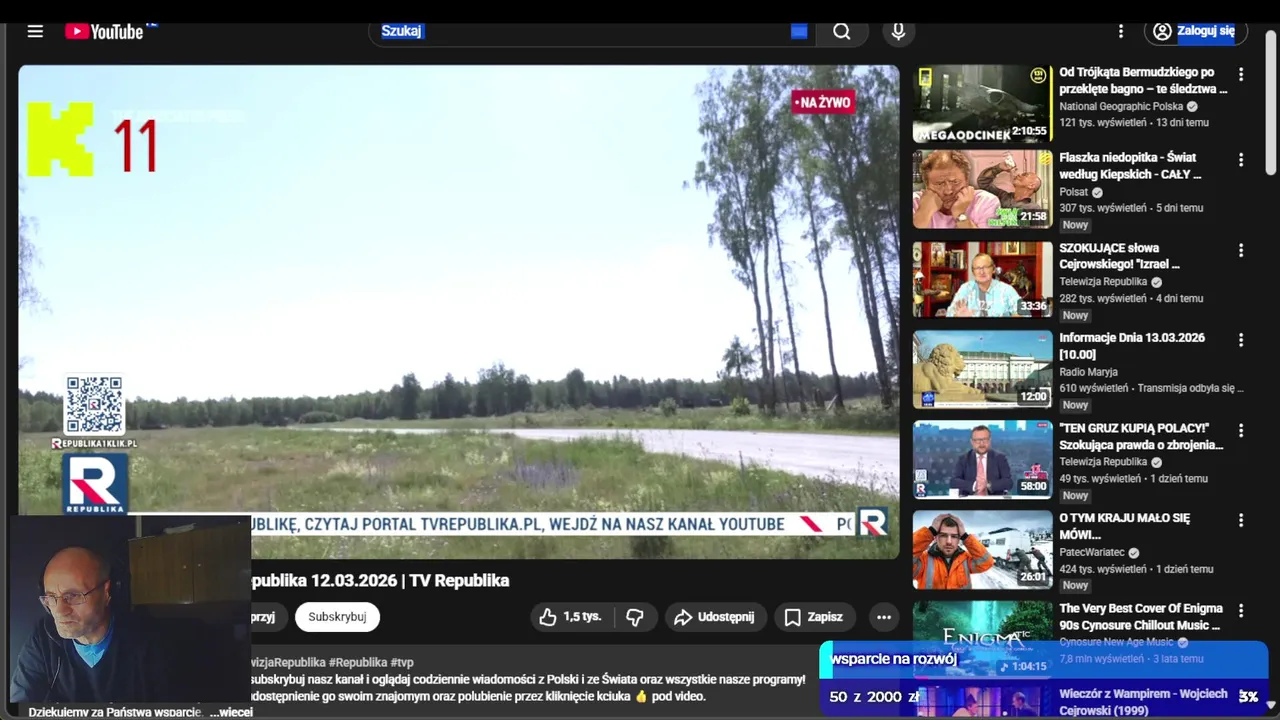Viewport: 1280px width, 720px height.
Task: Click the #tvp hashtag
Action: tap(402, 662)
